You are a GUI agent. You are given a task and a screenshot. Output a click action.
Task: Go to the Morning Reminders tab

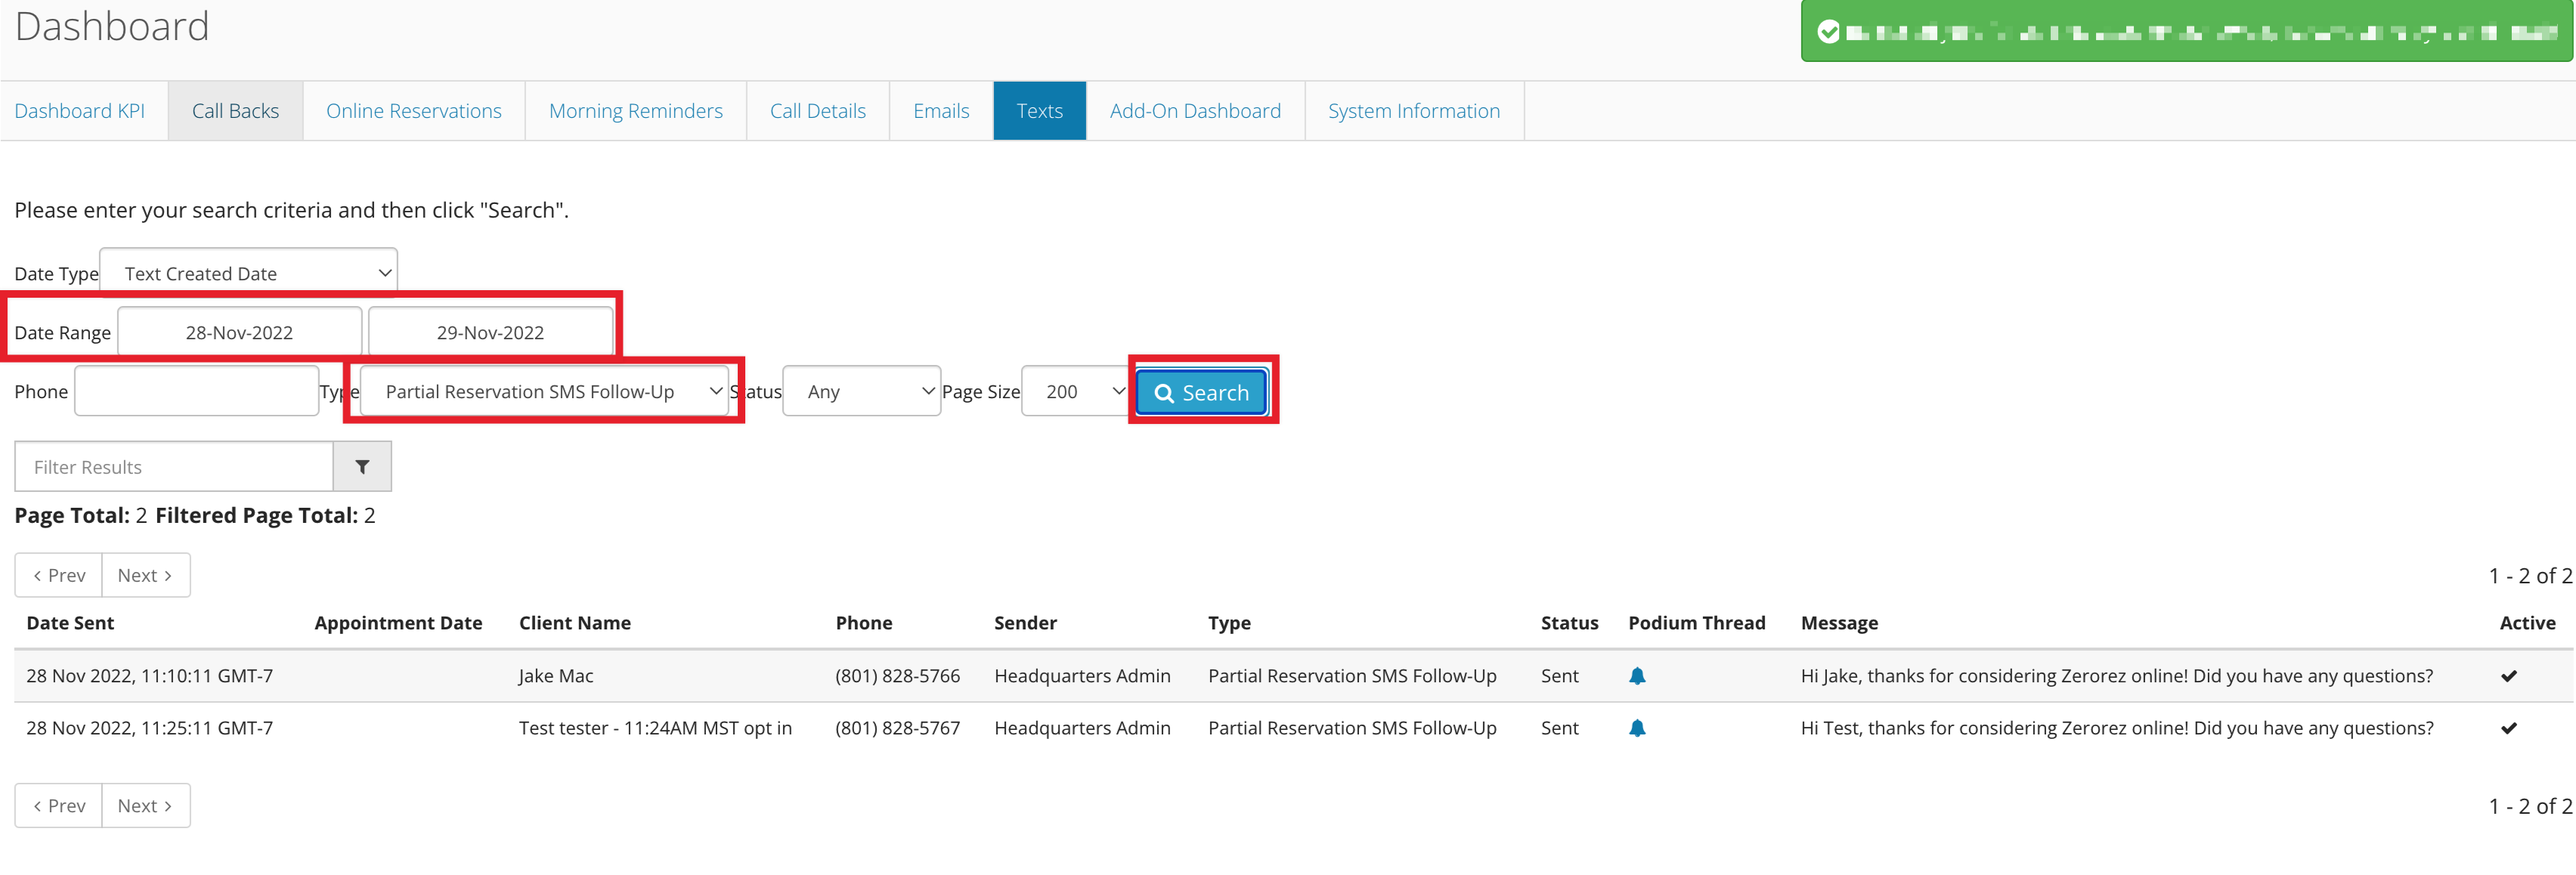coord(636,111)
